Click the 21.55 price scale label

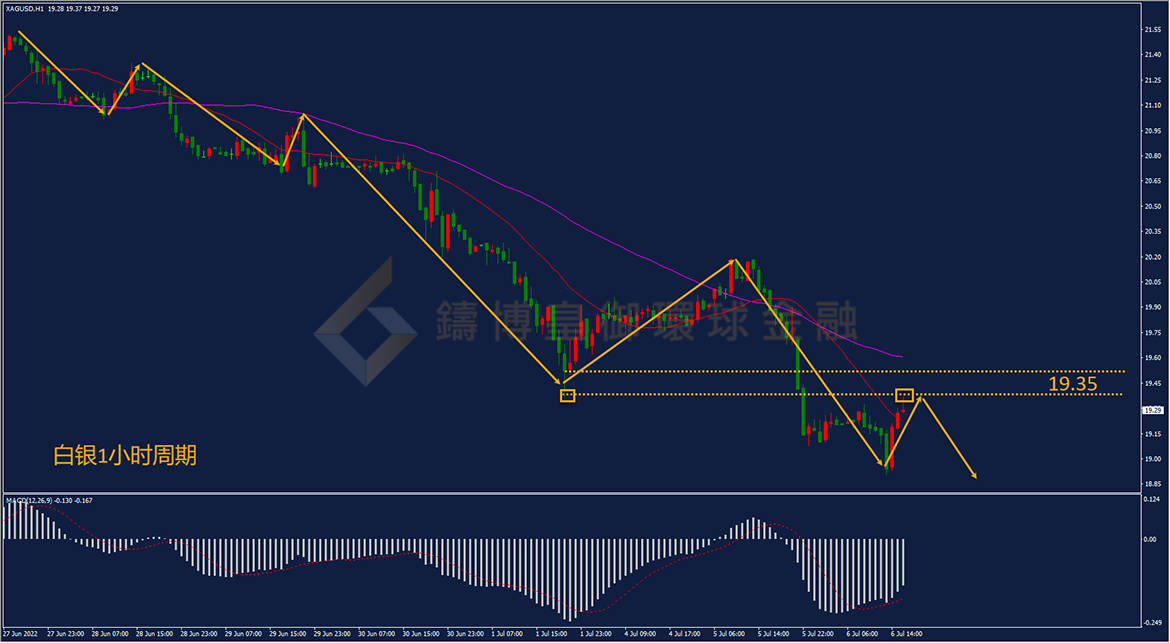[1152, 30]
